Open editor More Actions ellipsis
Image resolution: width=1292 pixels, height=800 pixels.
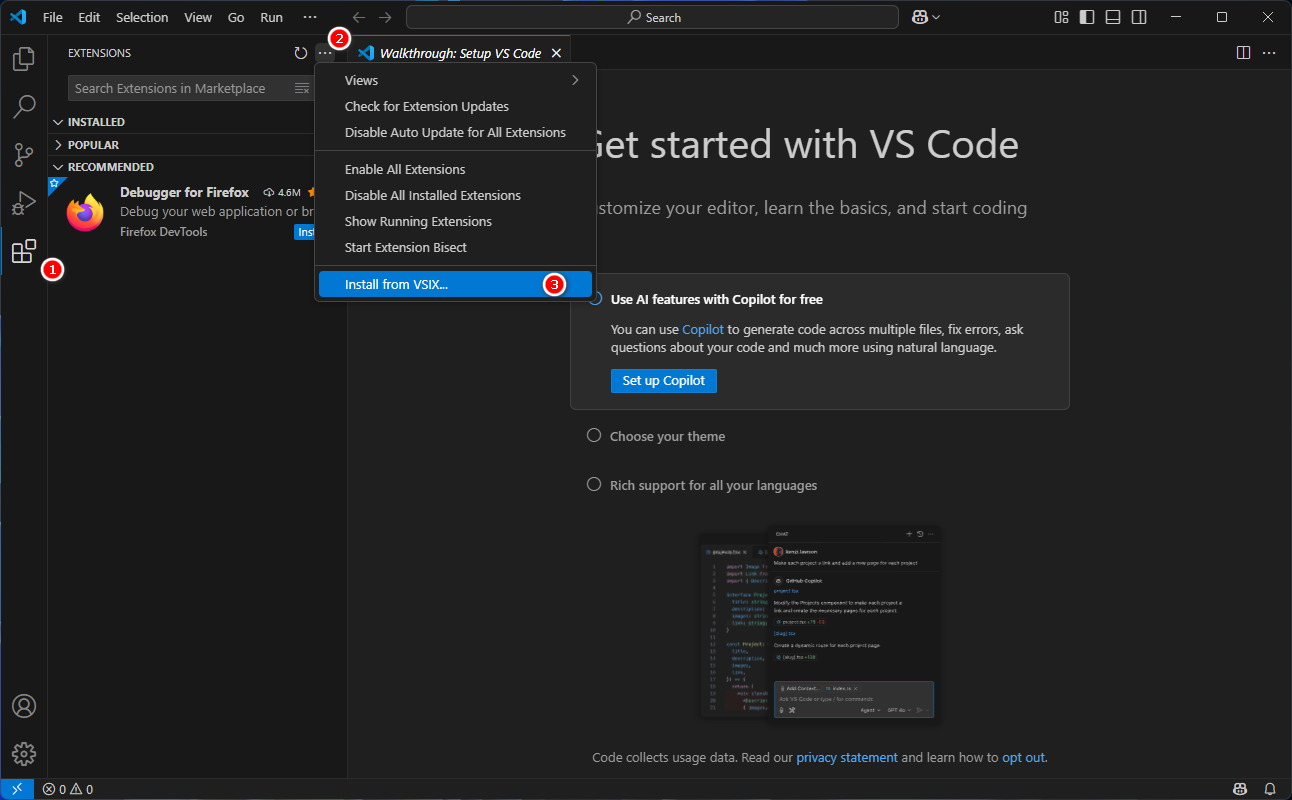click(1269, 53)
